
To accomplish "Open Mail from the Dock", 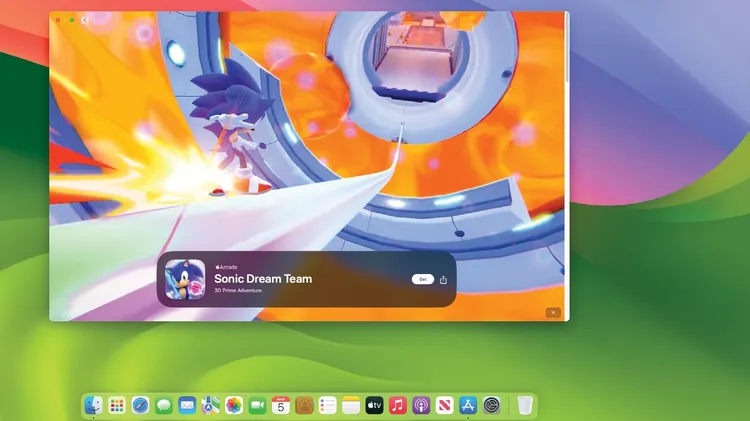I will [187, 406].
